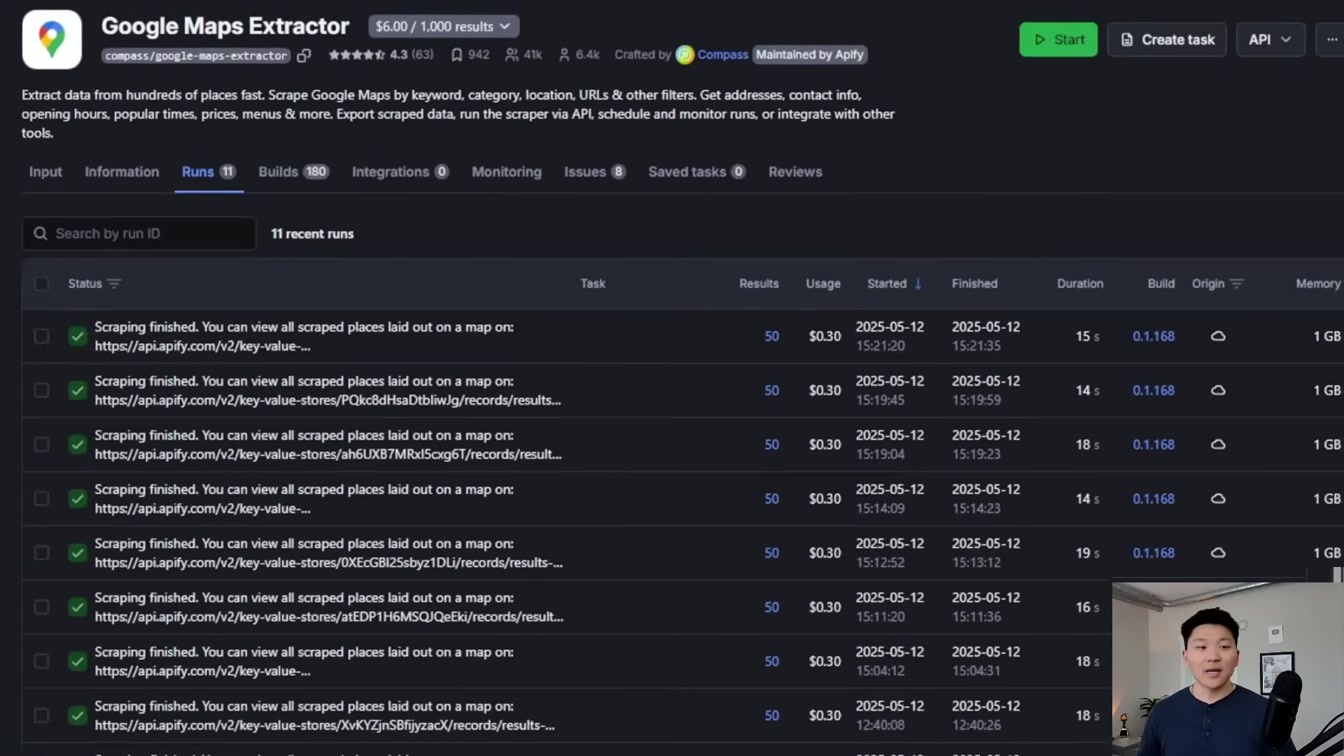Image resolution: width=1344 pixels, height=756 pixels.
Task: Select the run started at 15:14:09
Action: click(x=41, y=498)
